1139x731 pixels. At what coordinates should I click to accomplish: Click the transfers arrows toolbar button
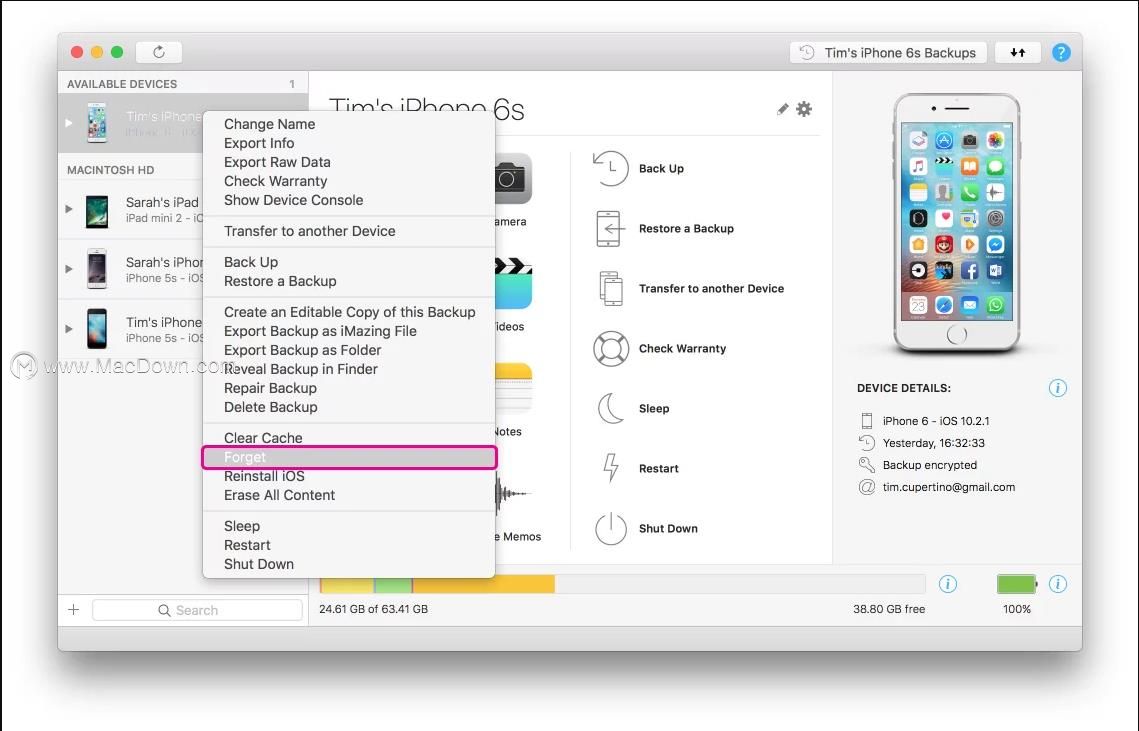click(x=1018, y=52)
